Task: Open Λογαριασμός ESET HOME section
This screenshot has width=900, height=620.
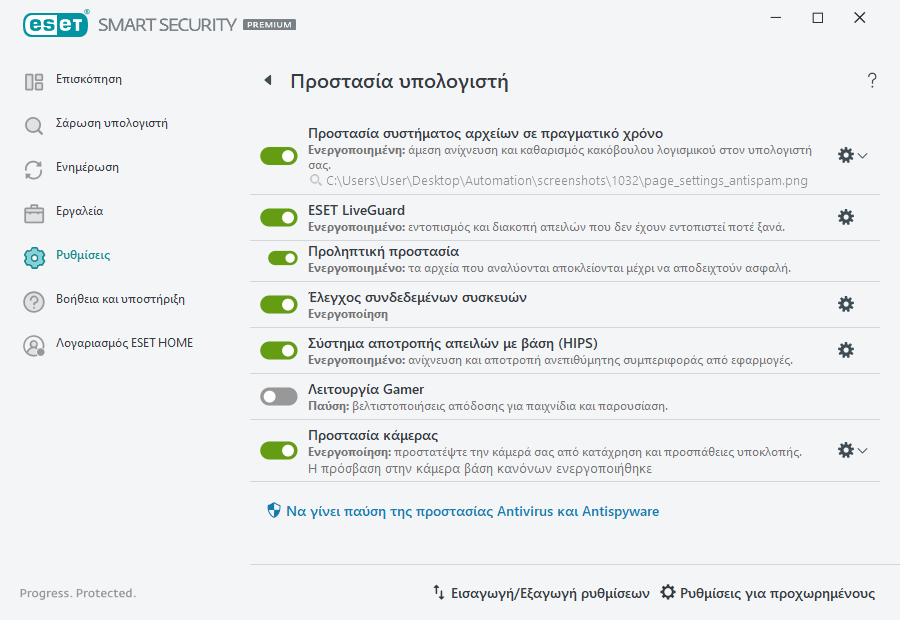Action: click(125, 343)
